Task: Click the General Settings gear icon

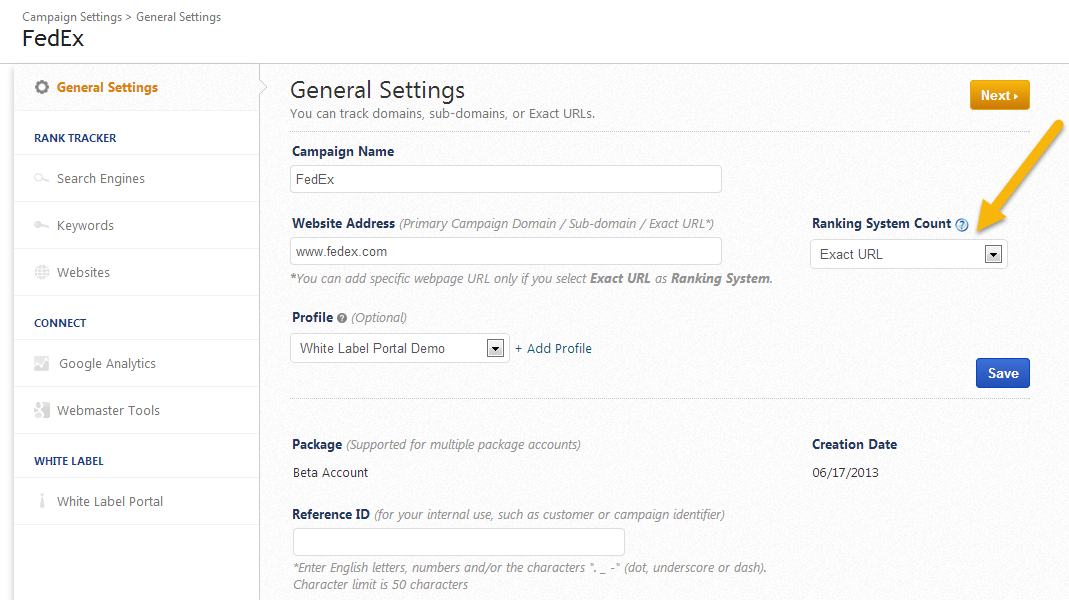Action: click(x=42, y=87)
